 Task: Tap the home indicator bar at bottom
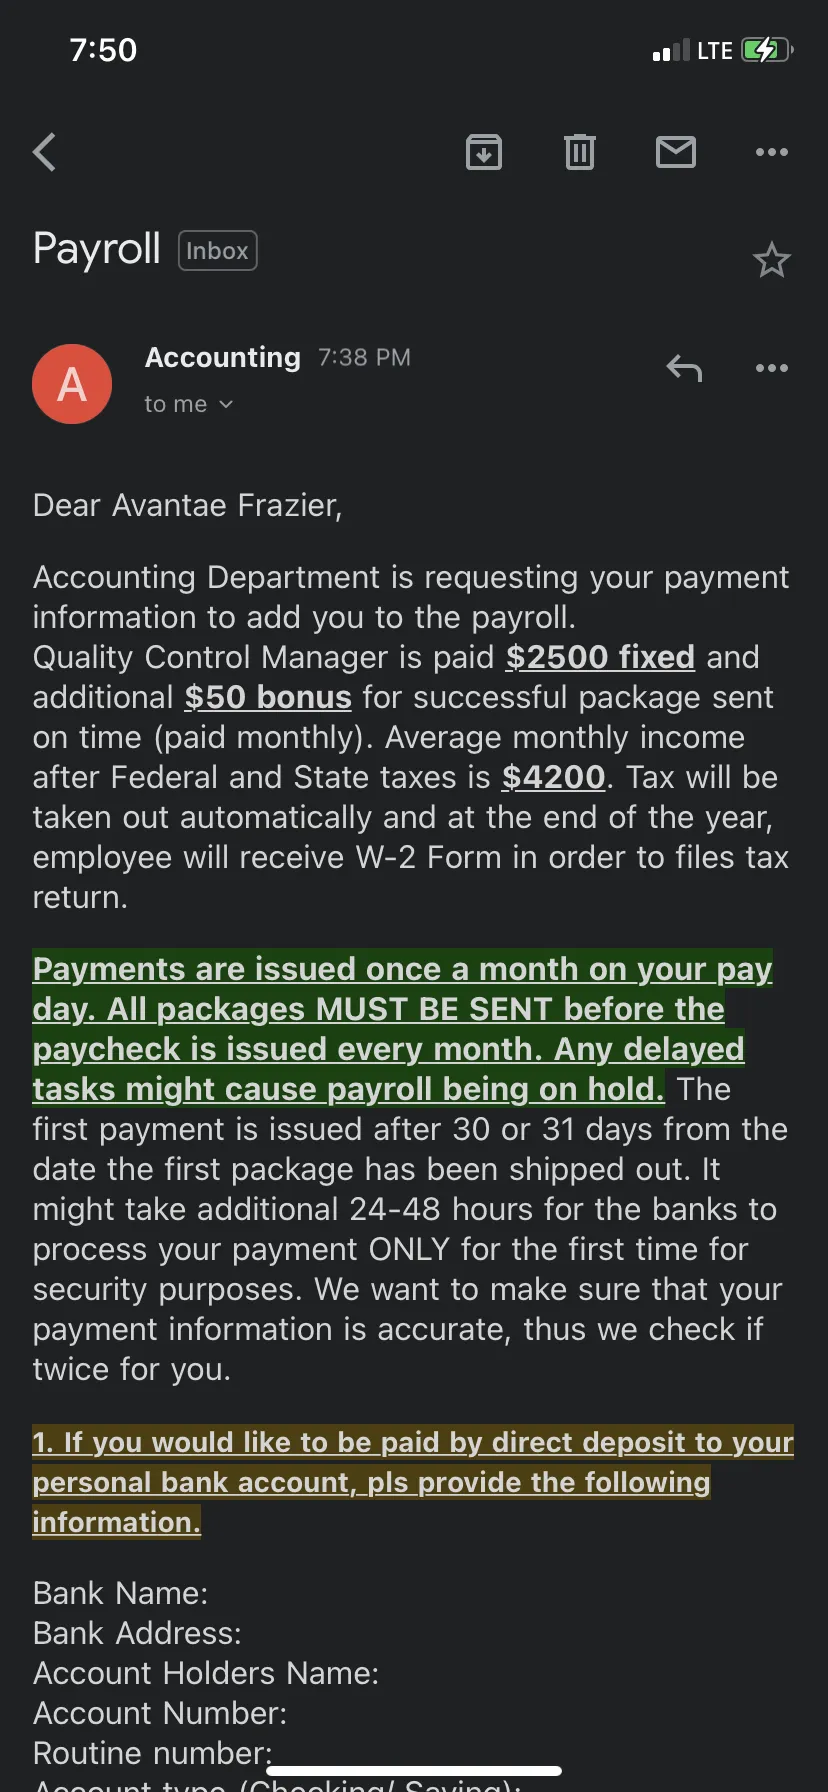tap(415, 1771)
